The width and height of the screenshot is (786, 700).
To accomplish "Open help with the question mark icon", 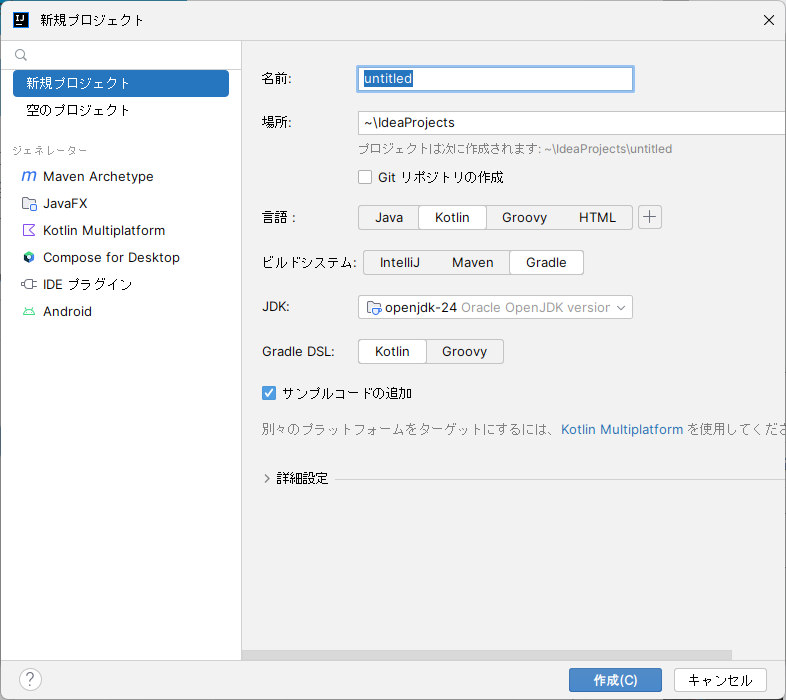I will 30,679.
